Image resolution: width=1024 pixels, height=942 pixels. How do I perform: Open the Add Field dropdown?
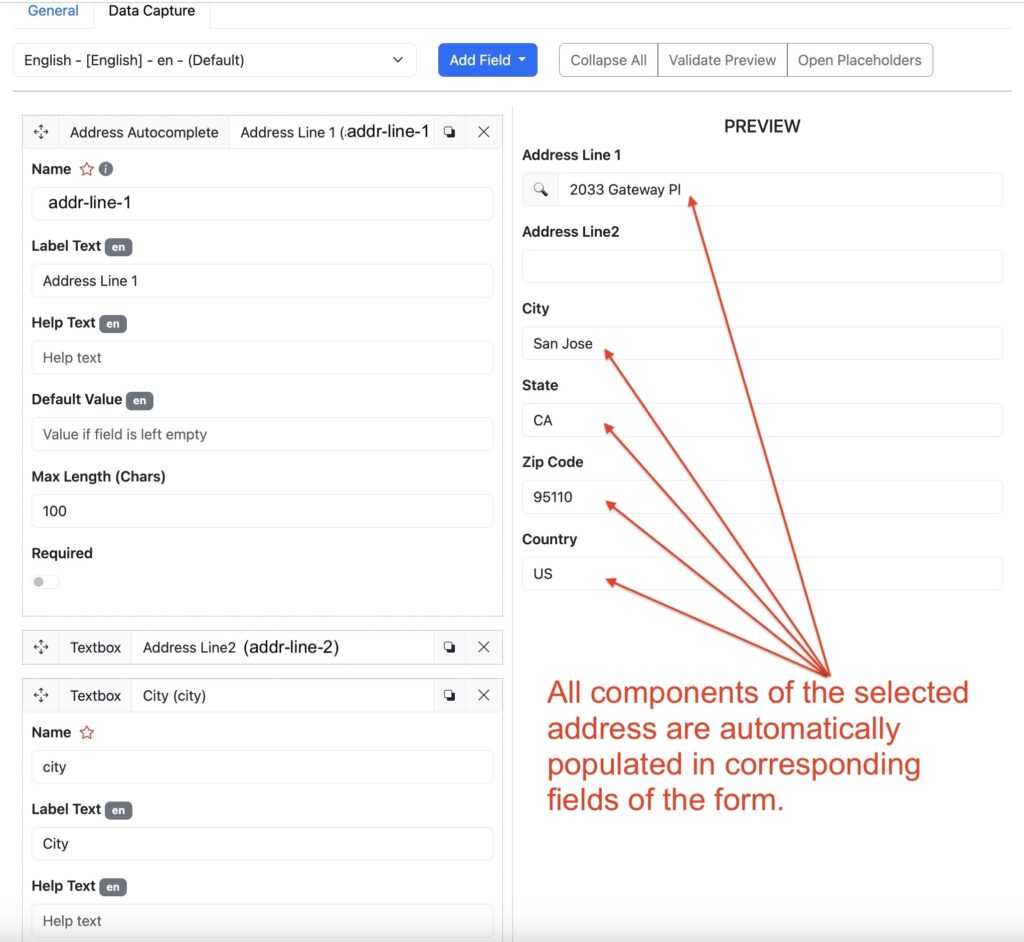[487, 60]
